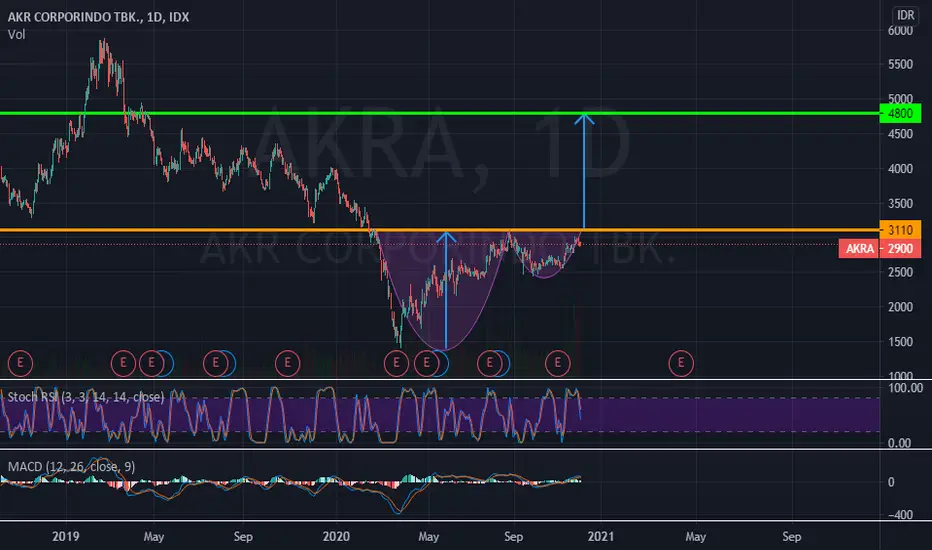Viewport: 932px width, 550px height.
Task: Select the Stoch RSI (3, 3, 14, 14, close) legend
Action: point(86,397)
